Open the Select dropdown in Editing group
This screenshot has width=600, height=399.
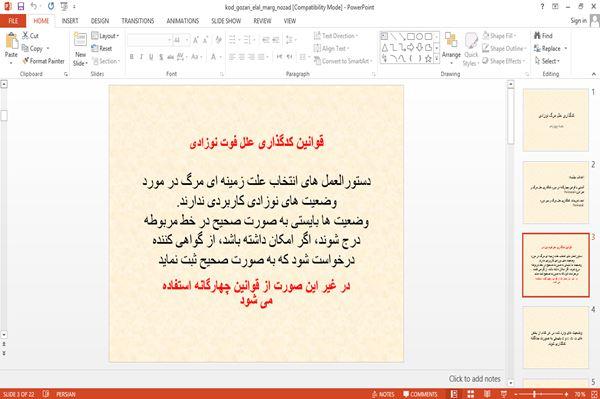(x=547, y=61)
